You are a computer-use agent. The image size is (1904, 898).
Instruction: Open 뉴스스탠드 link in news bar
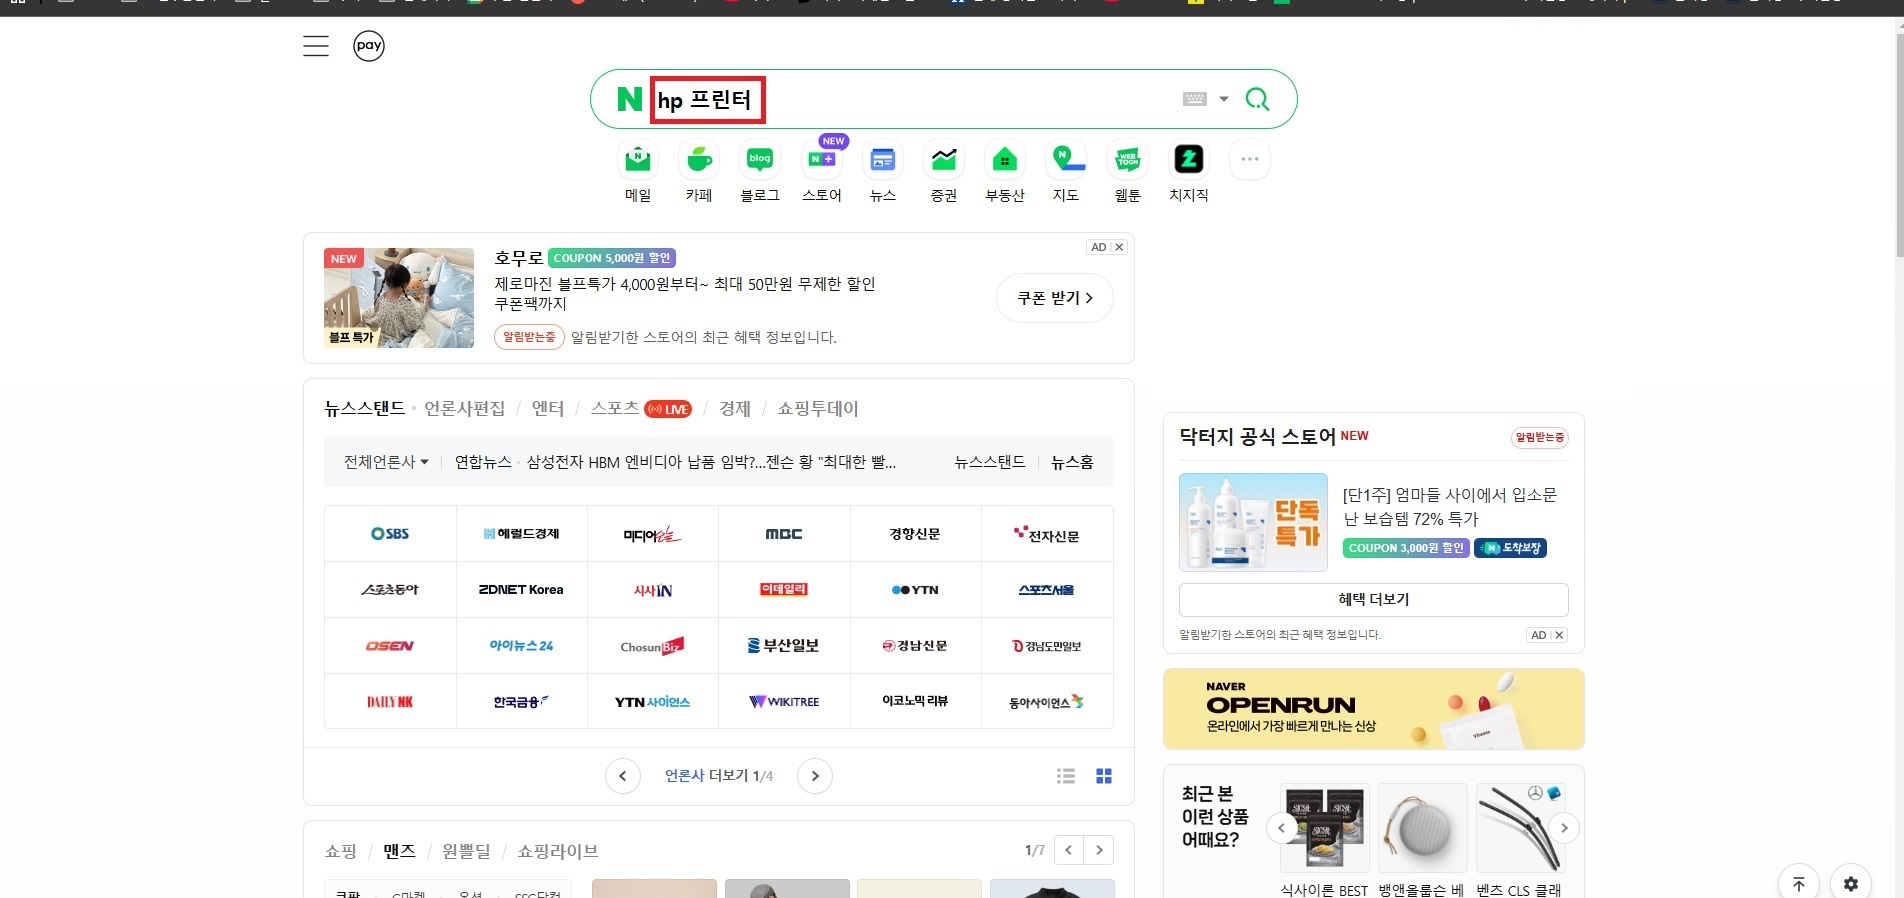pyautogui.click(x=990, y=462)
